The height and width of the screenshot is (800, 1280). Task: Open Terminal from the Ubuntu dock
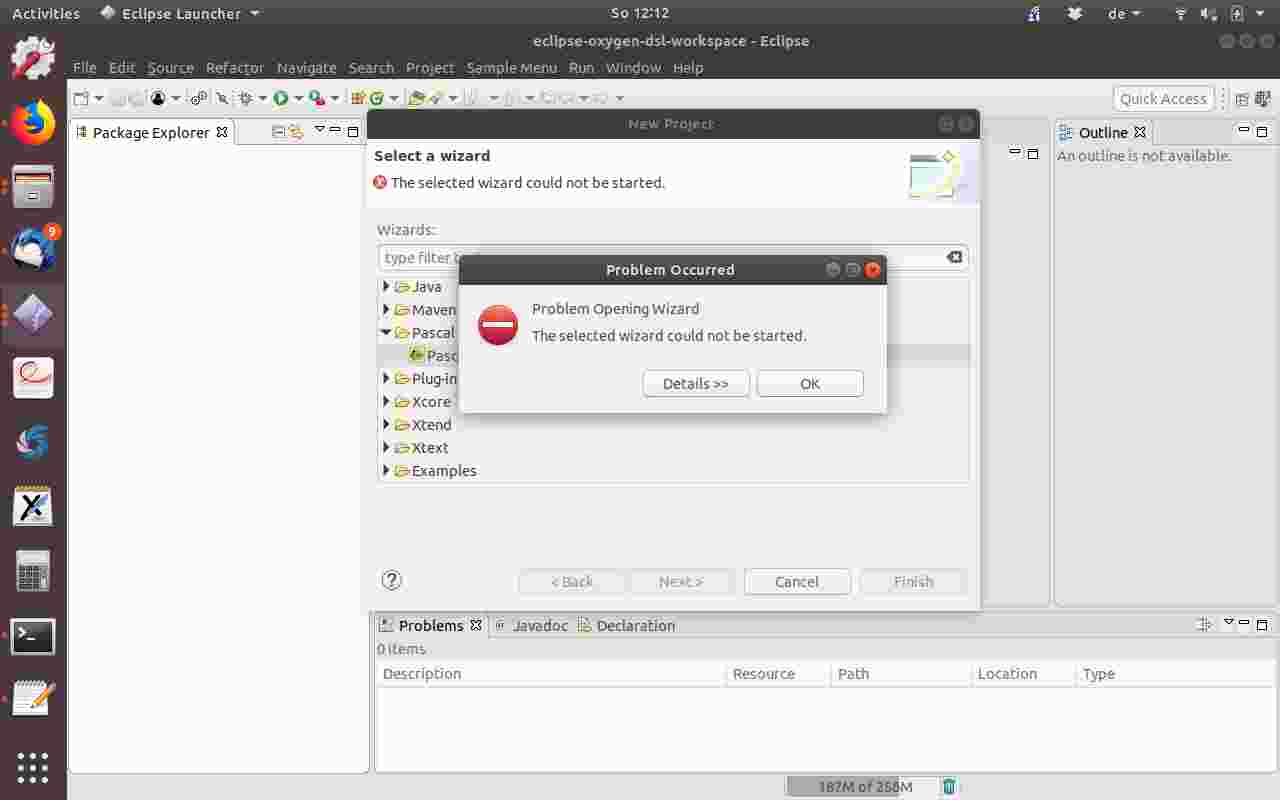click(x=33, y=635)
